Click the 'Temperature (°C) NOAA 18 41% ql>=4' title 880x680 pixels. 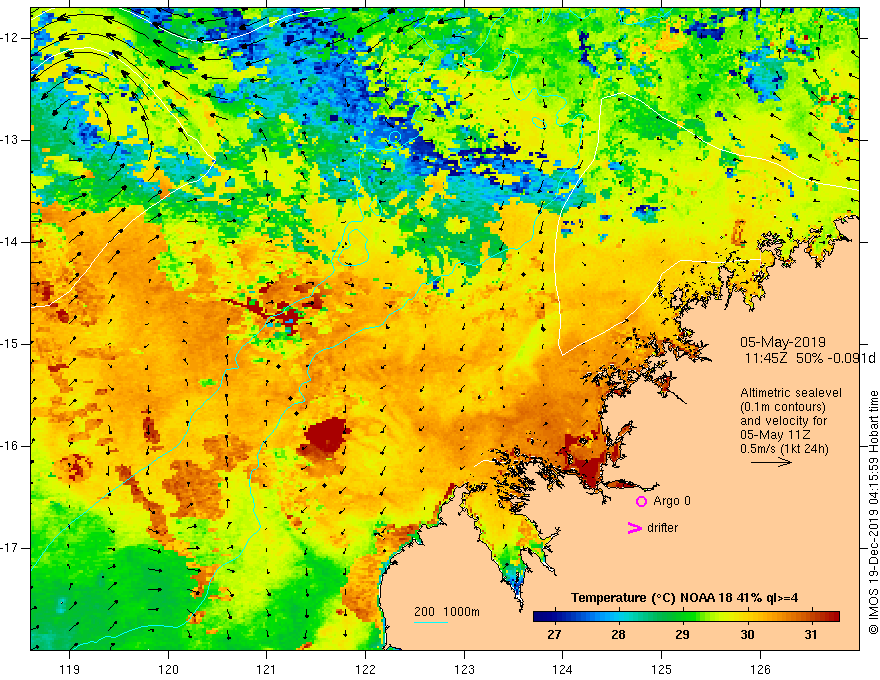685,598
